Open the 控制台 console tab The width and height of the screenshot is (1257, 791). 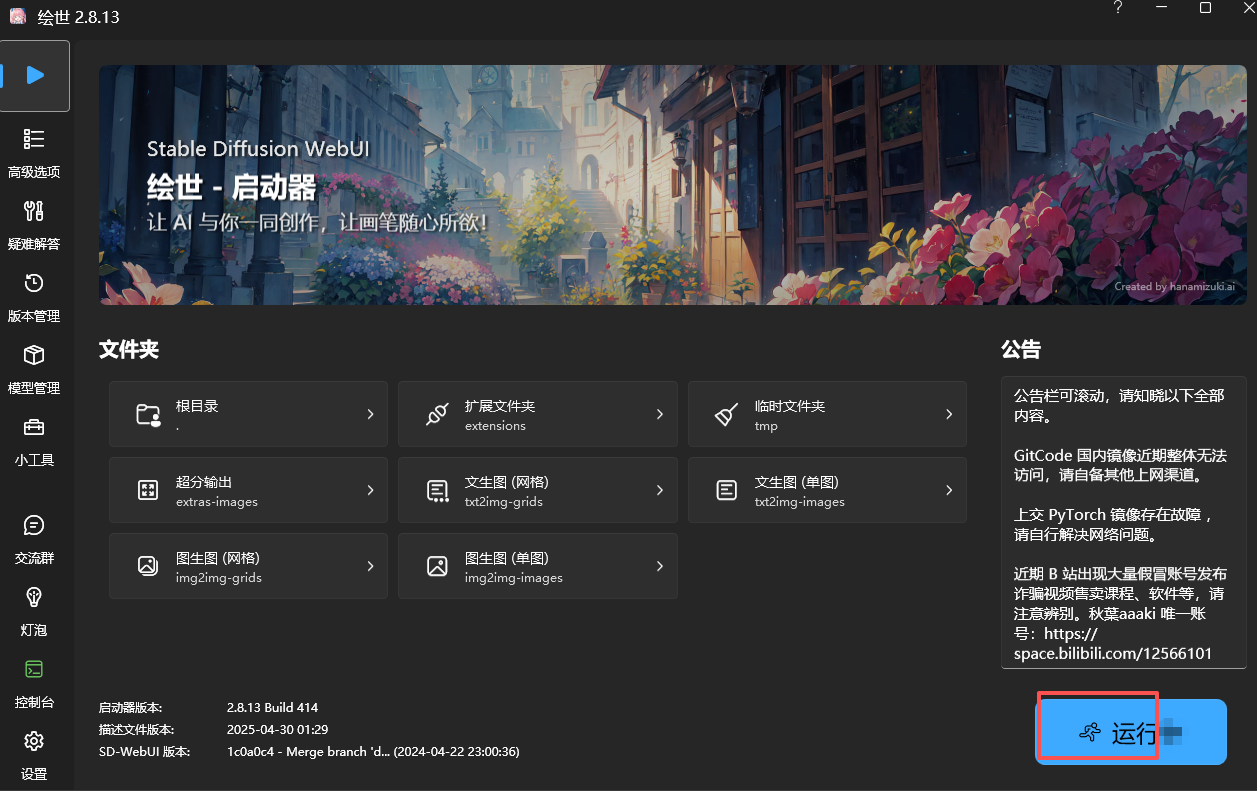click(x=34, y=681)
